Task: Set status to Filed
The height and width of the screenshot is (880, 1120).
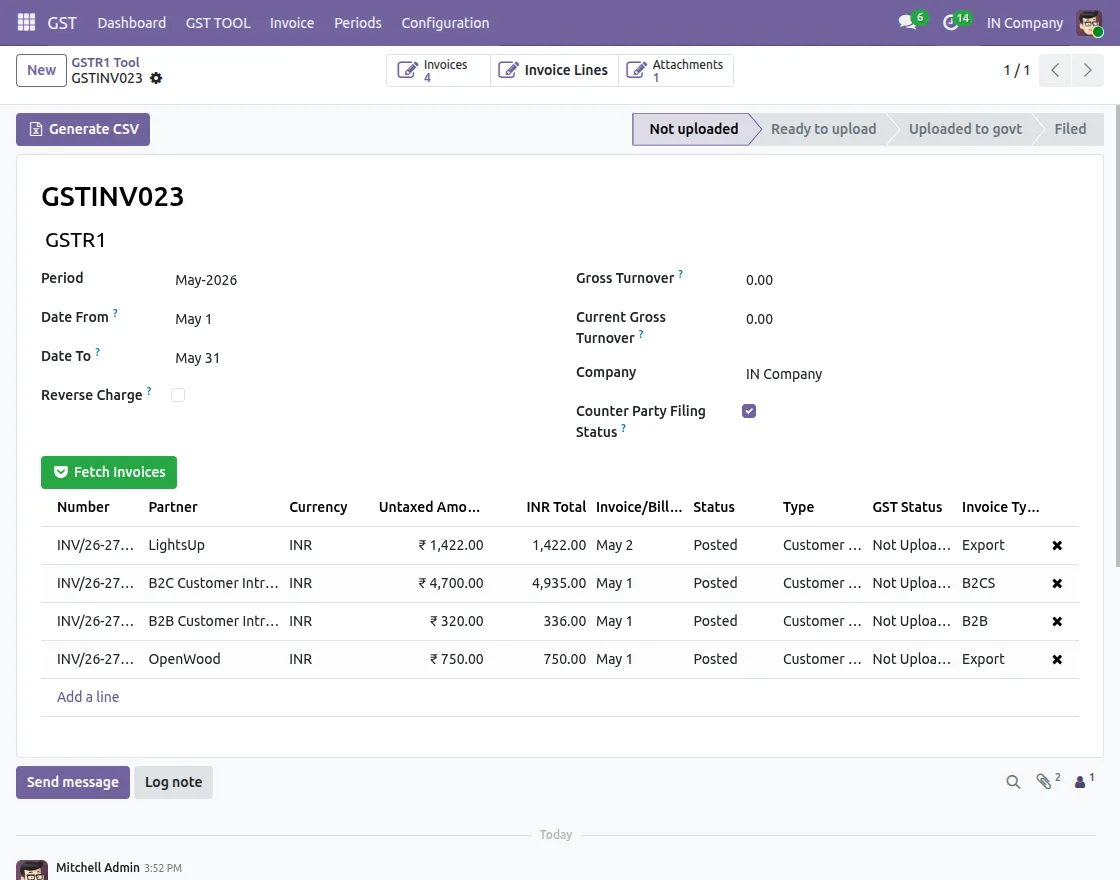Action: [1070, 129]
